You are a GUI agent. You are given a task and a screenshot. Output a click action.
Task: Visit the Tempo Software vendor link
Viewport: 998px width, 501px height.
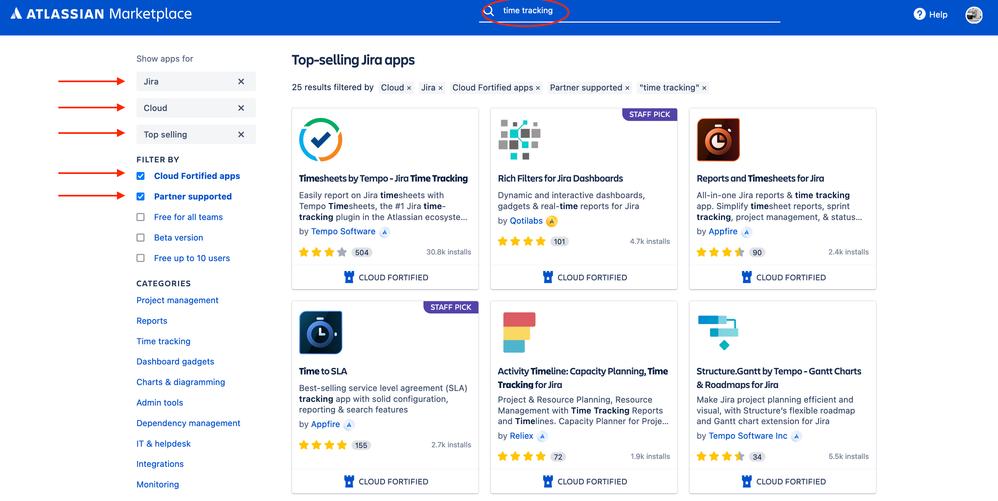click(x=343, y=232)
